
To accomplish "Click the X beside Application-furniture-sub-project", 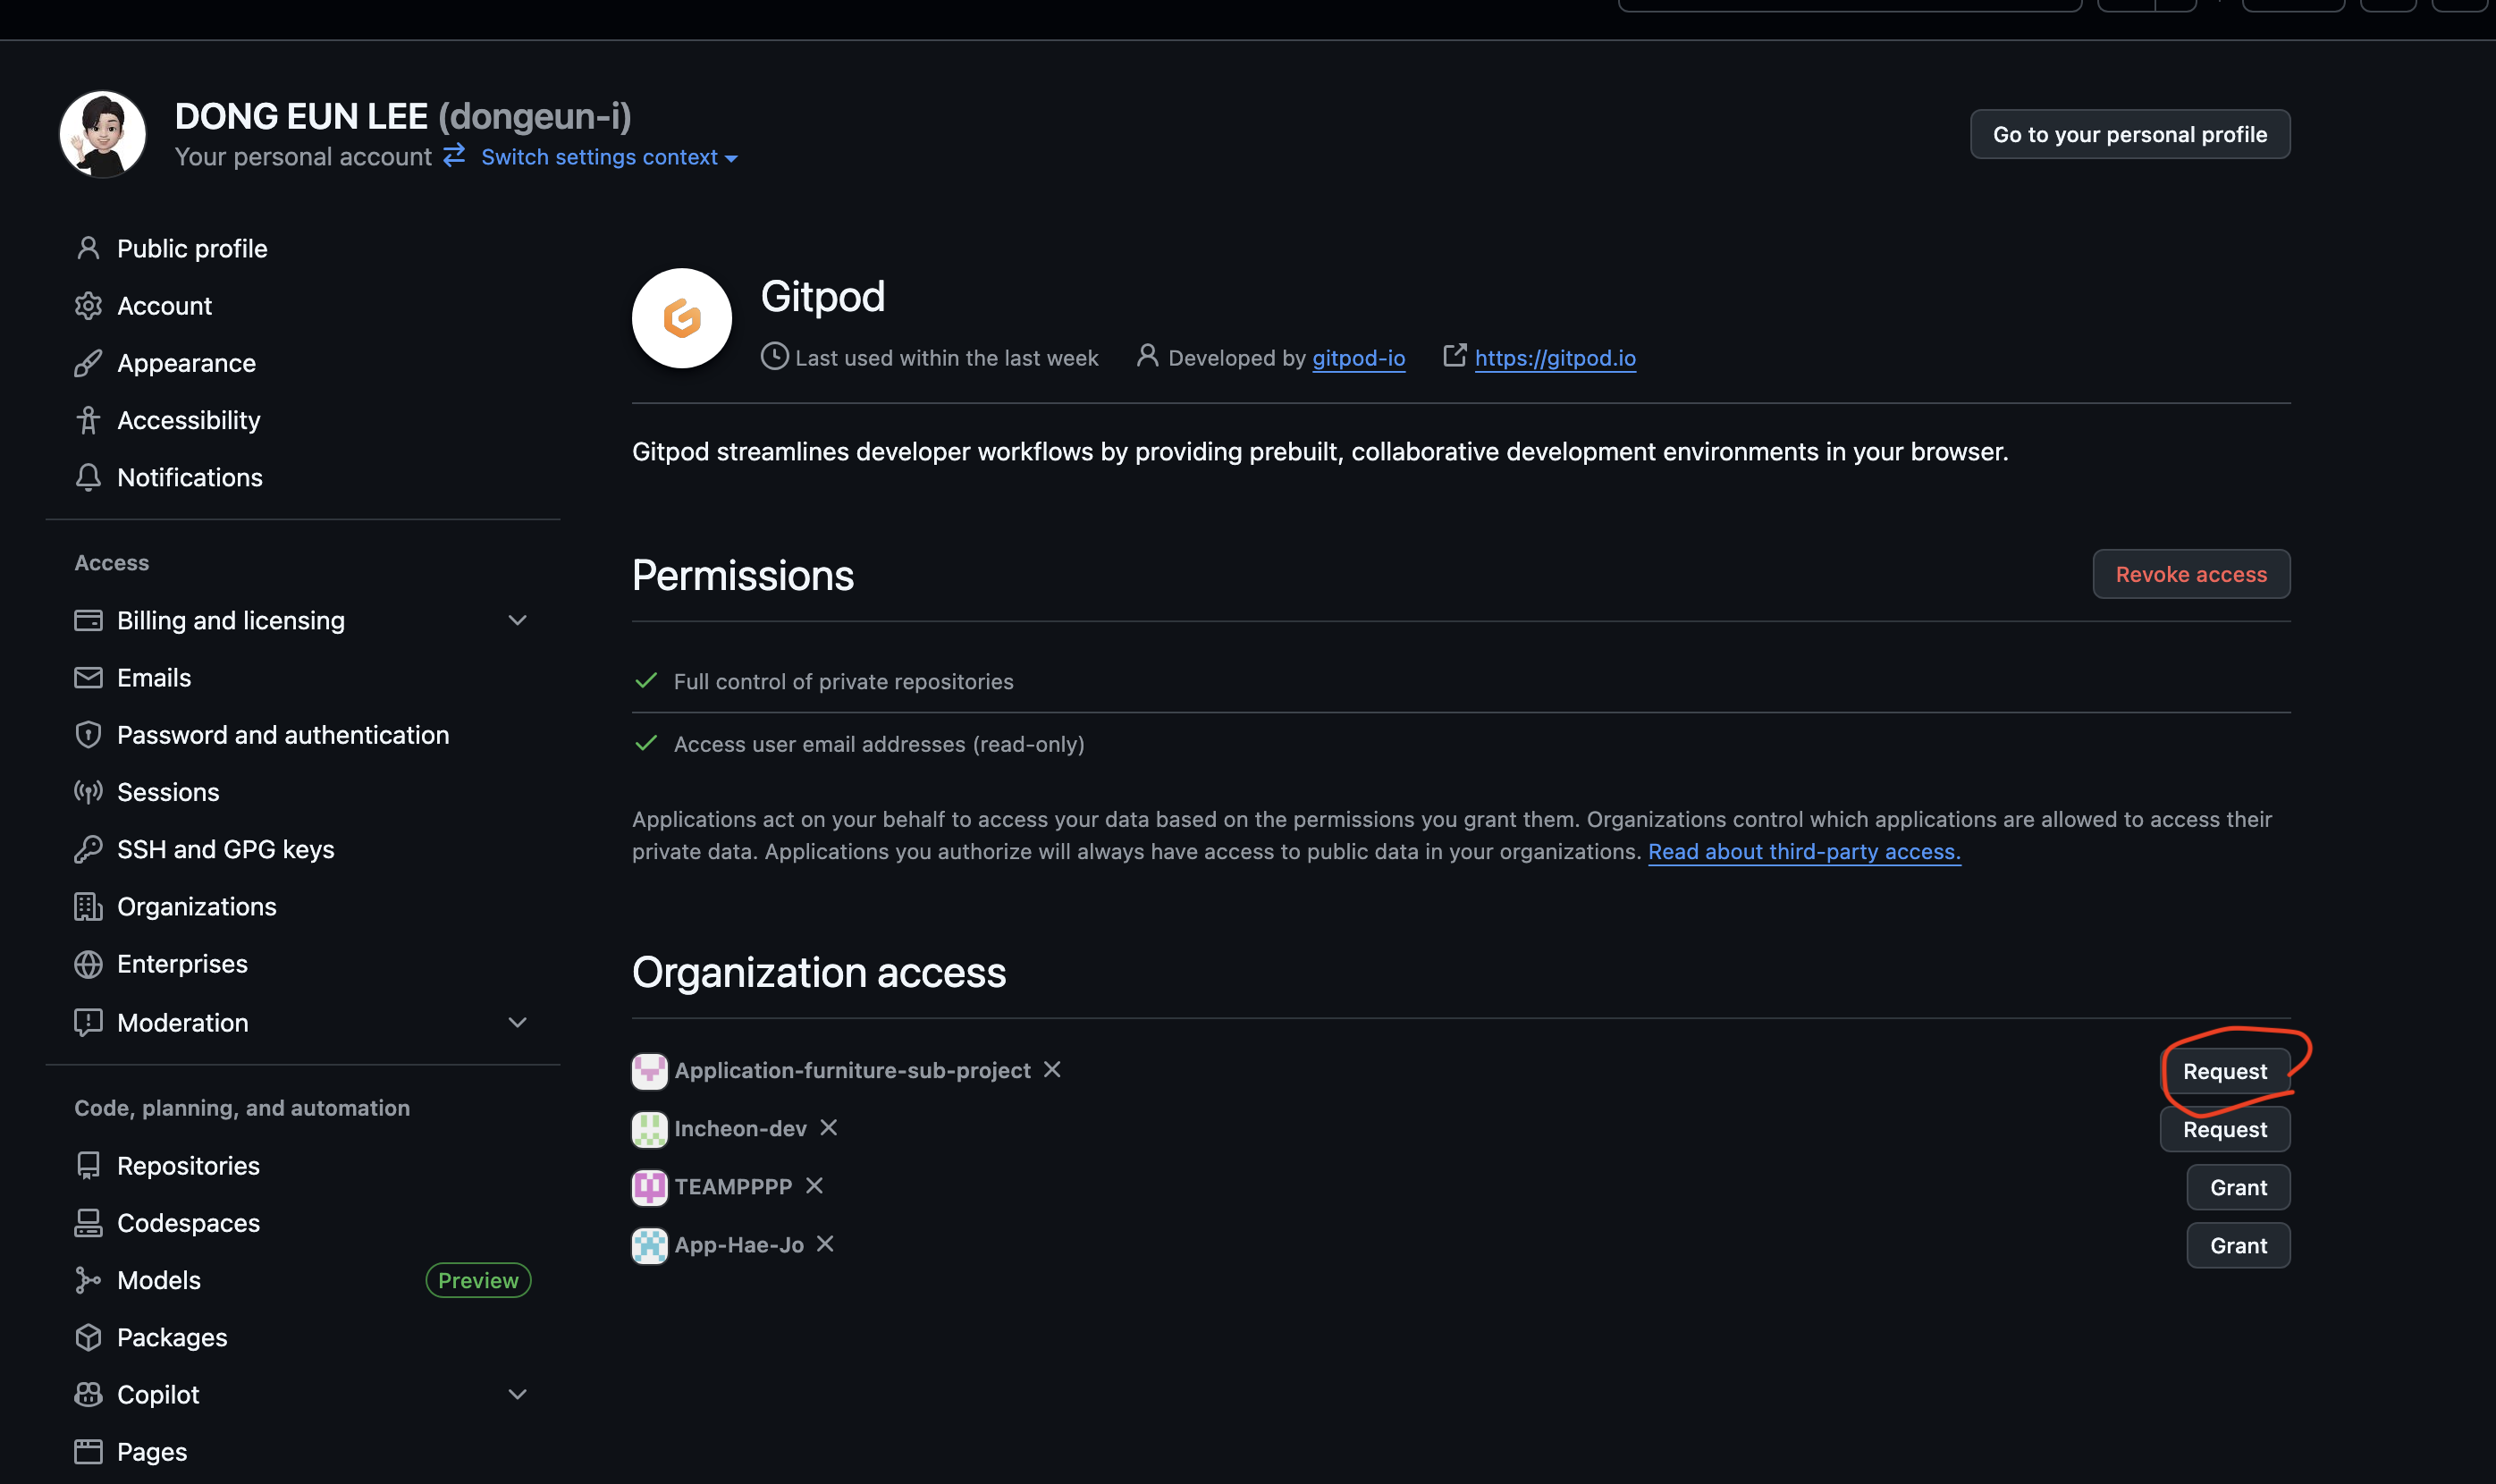I will coord(1052,1069).
